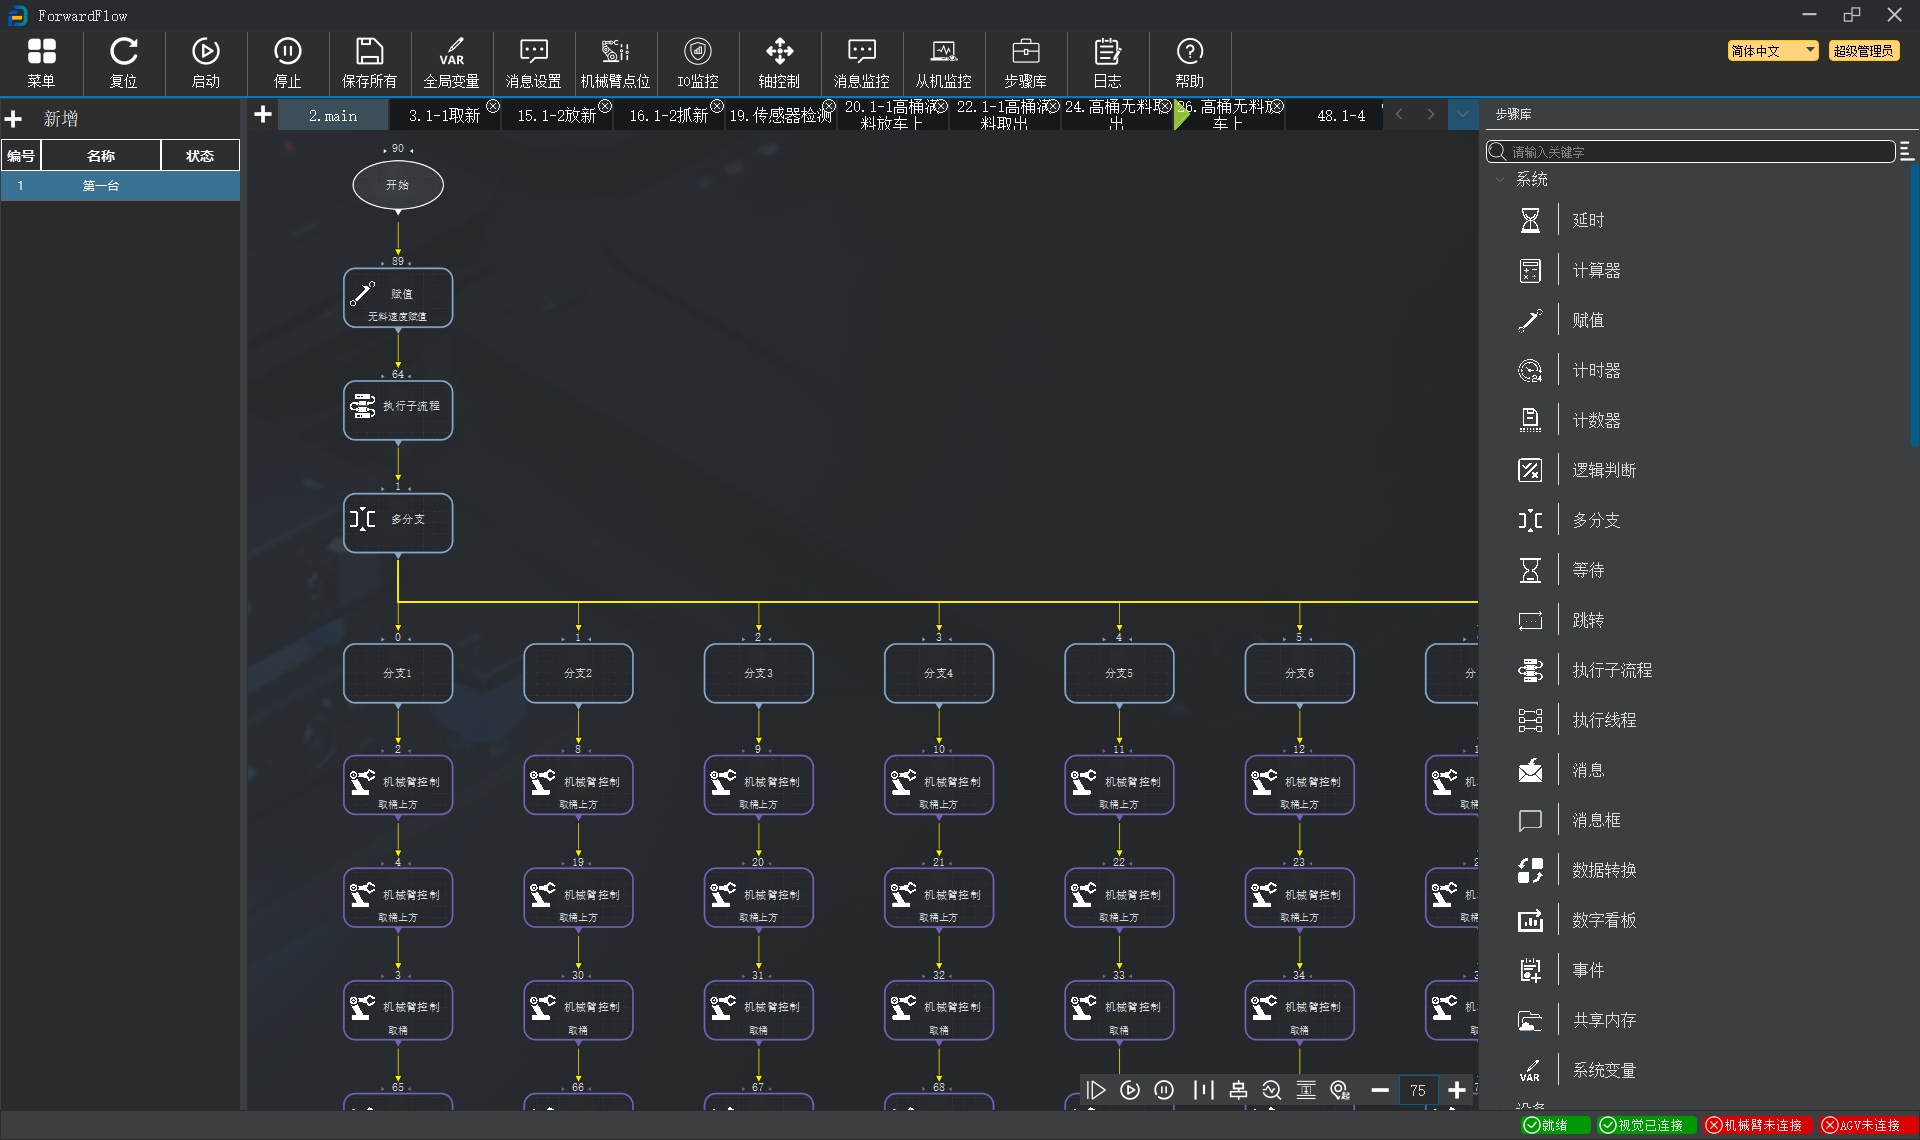Click the zoom in plus button

coord(1457,1090)
